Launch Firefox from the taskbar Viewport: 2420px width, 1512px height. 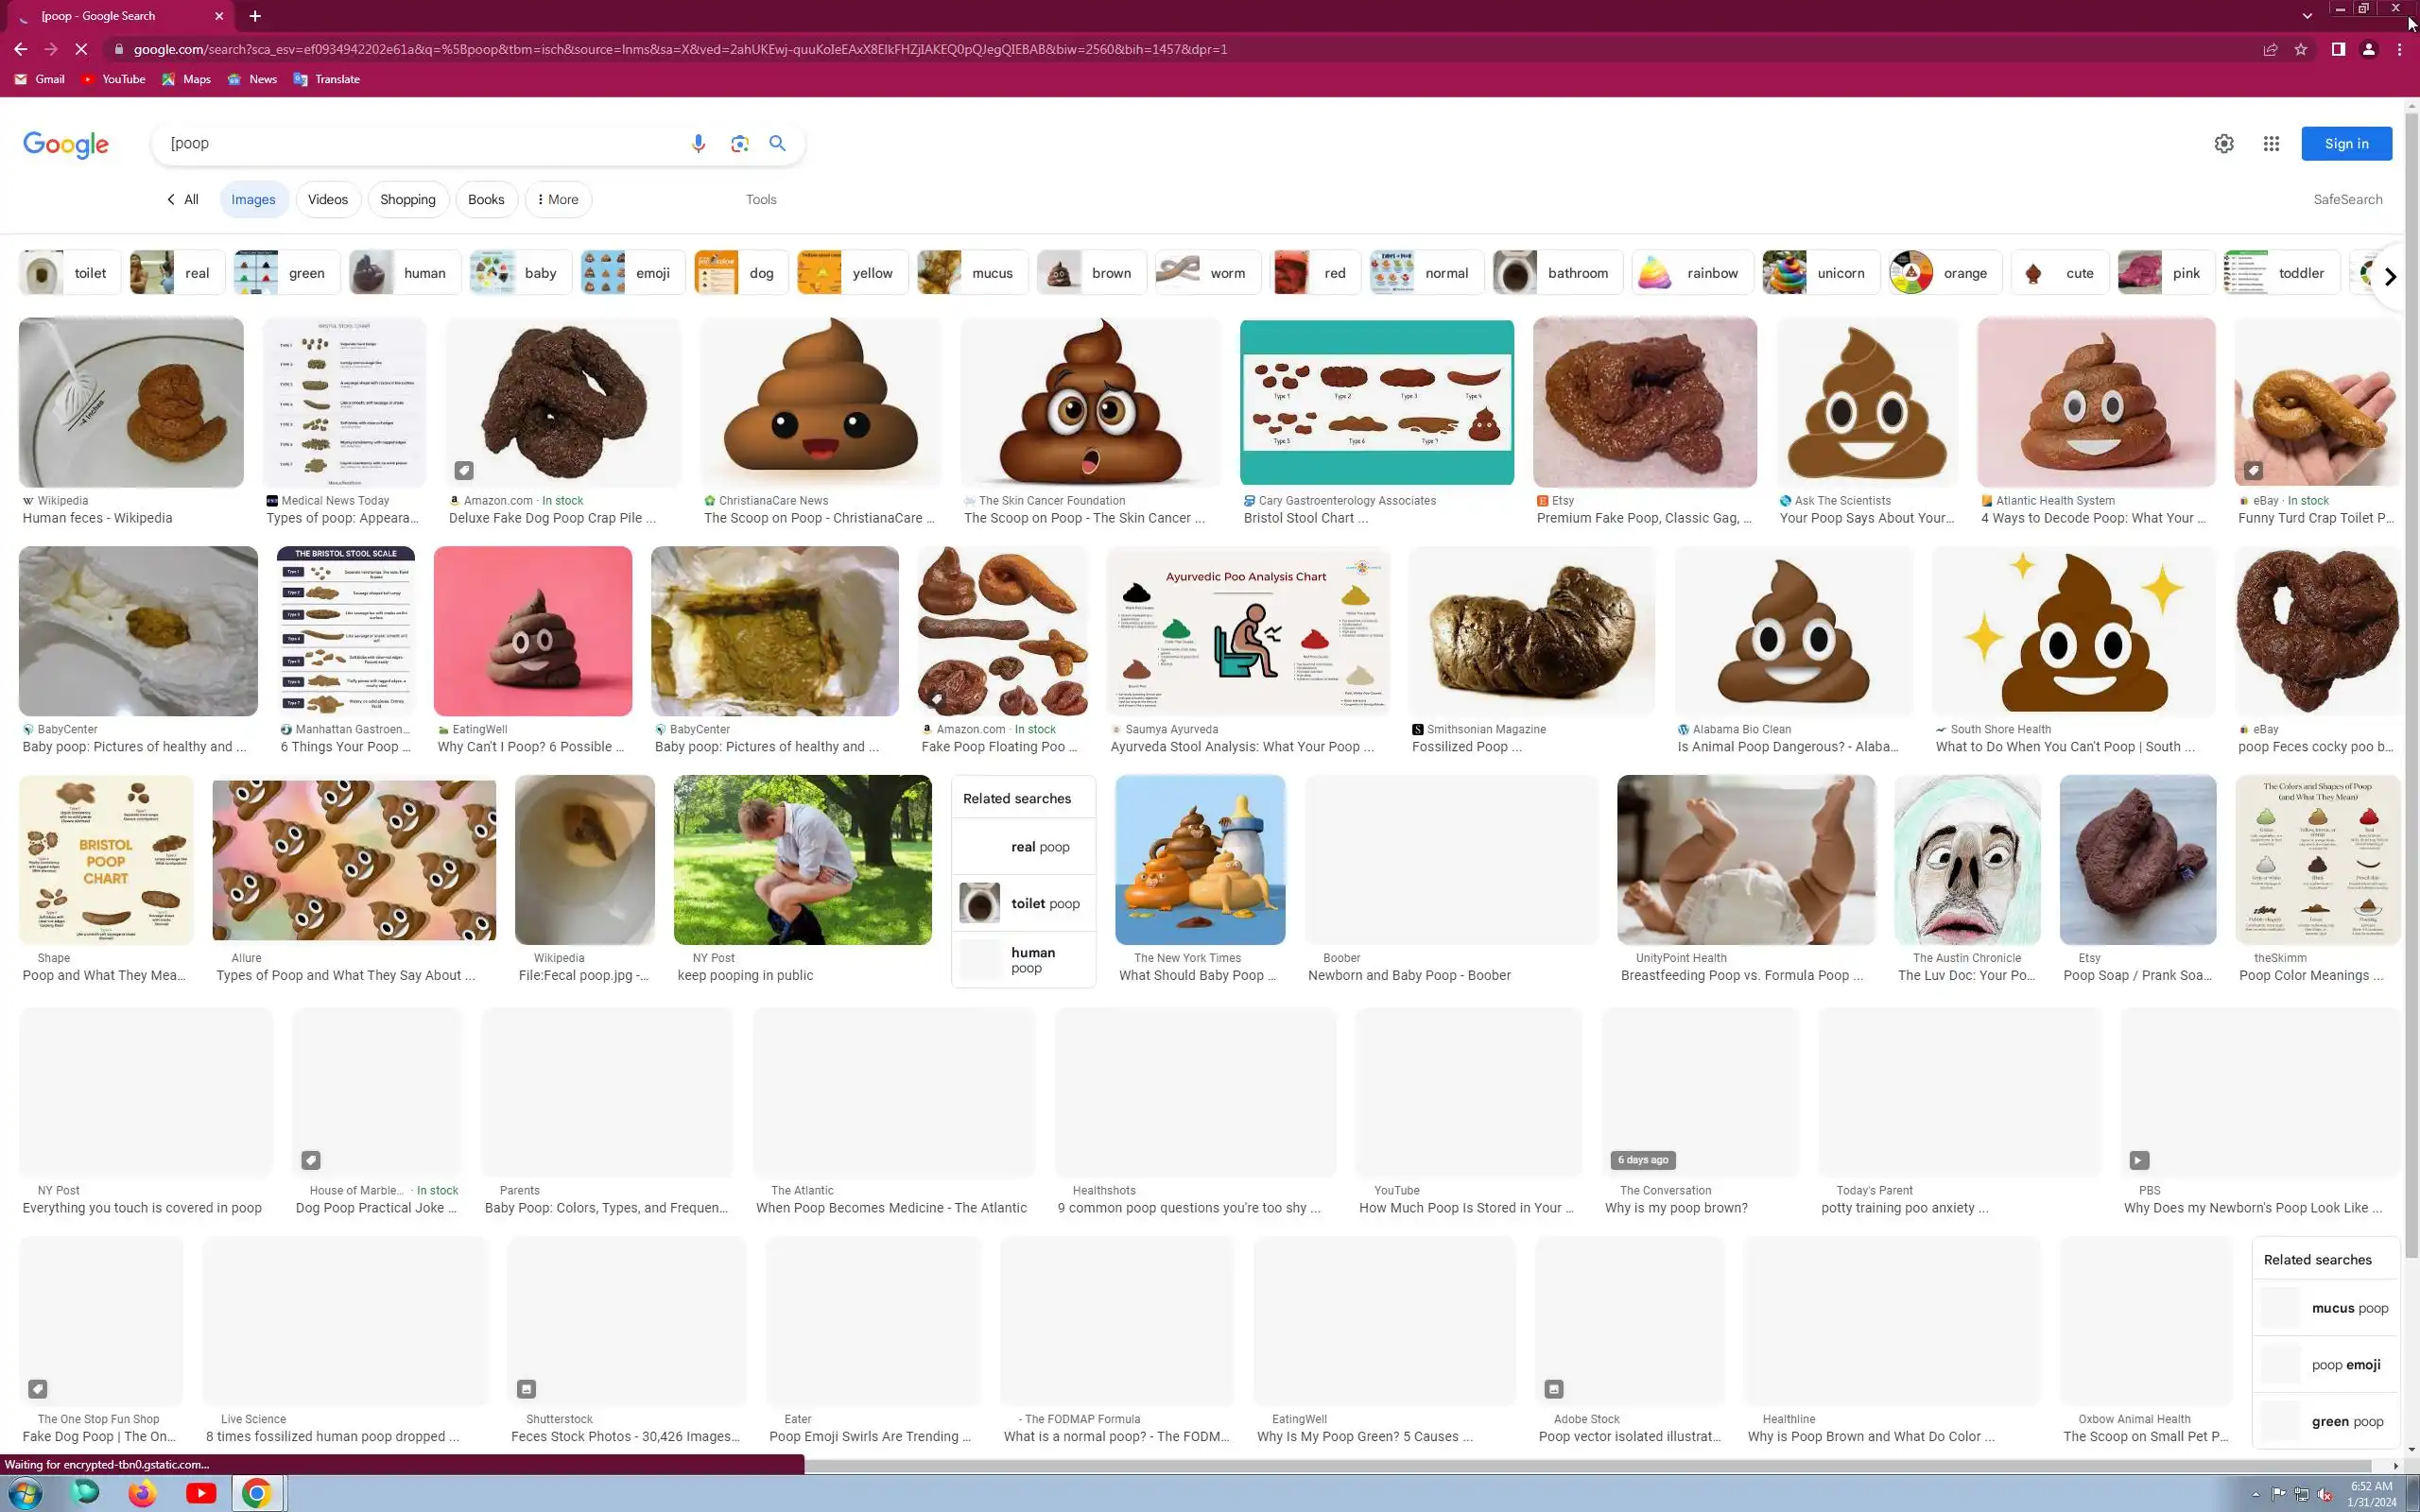[x=142, y=1493]
